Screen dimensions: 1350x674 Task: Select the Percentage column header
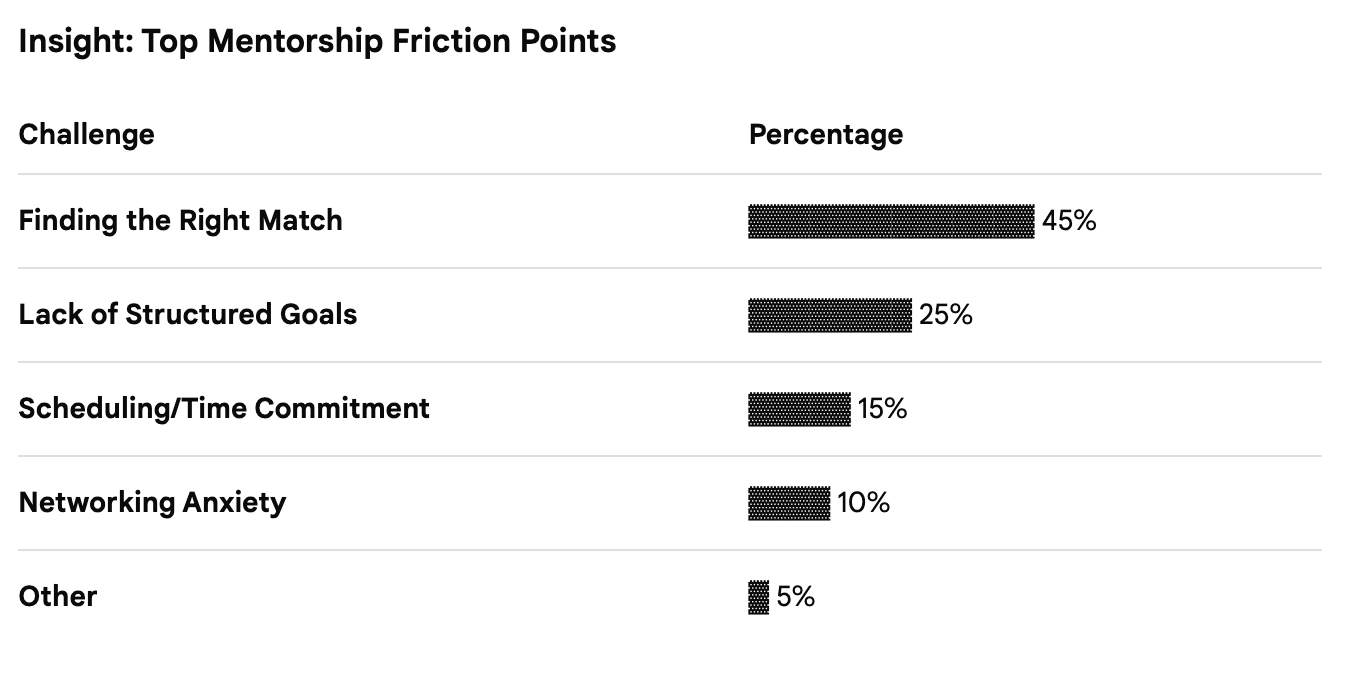(x=825, y=134)
